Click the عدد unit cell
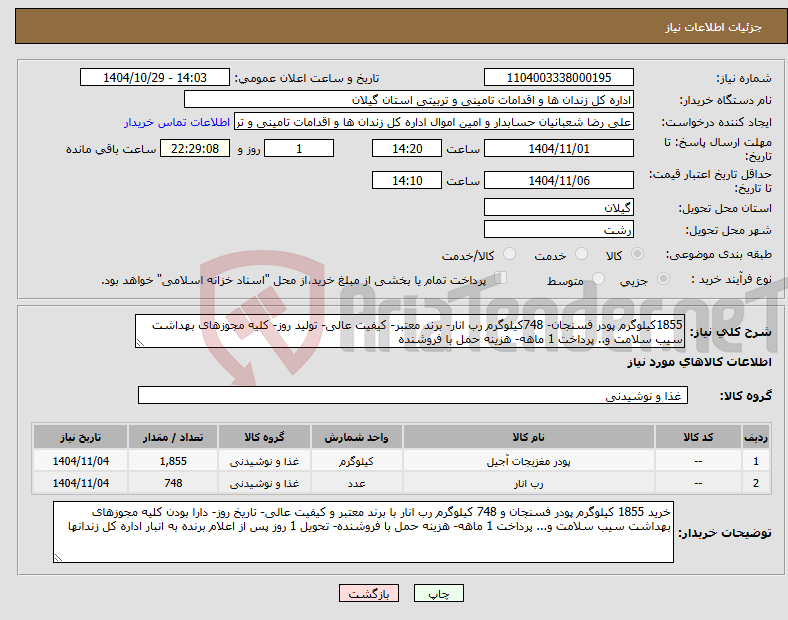788x620 pixels. [x=356, y=483]
